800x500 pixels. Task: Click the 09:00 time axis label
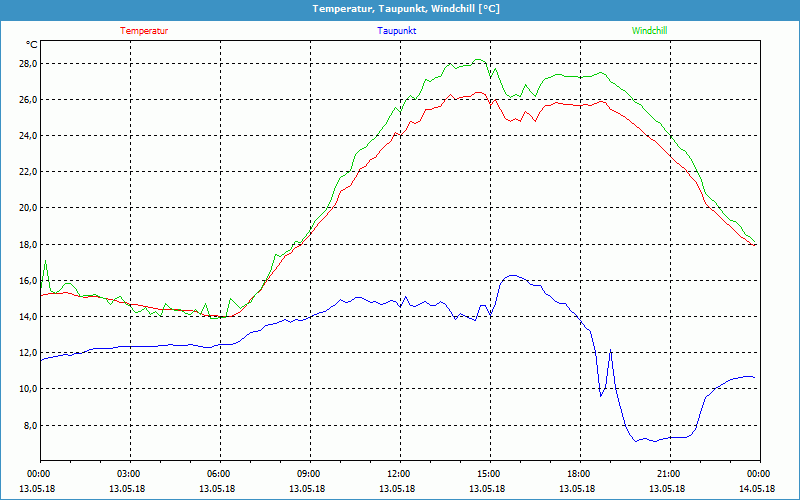coord(309,473)
